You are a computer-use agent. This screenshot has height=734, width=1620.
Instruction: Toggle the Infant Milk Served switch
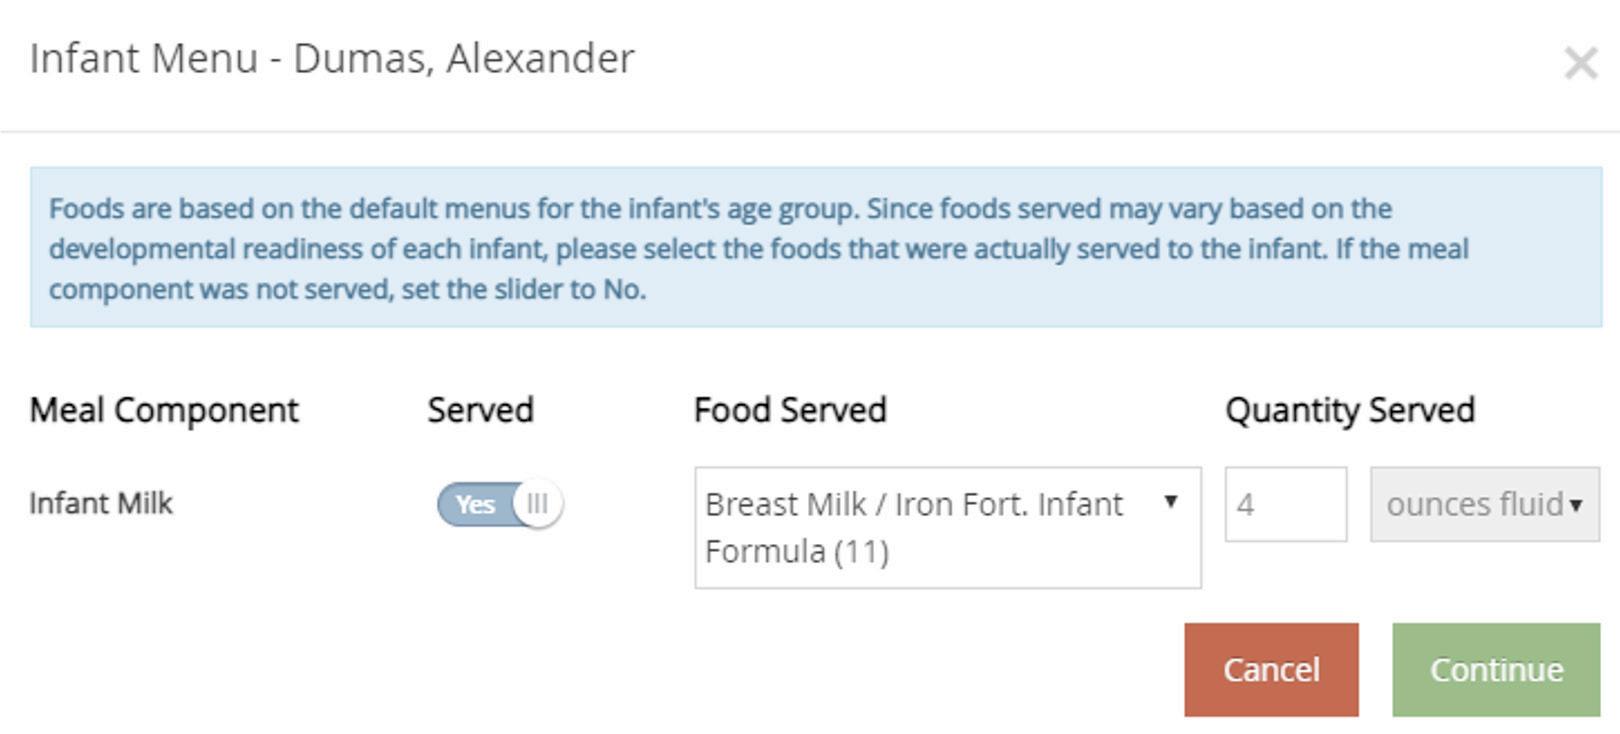point(499,504)
